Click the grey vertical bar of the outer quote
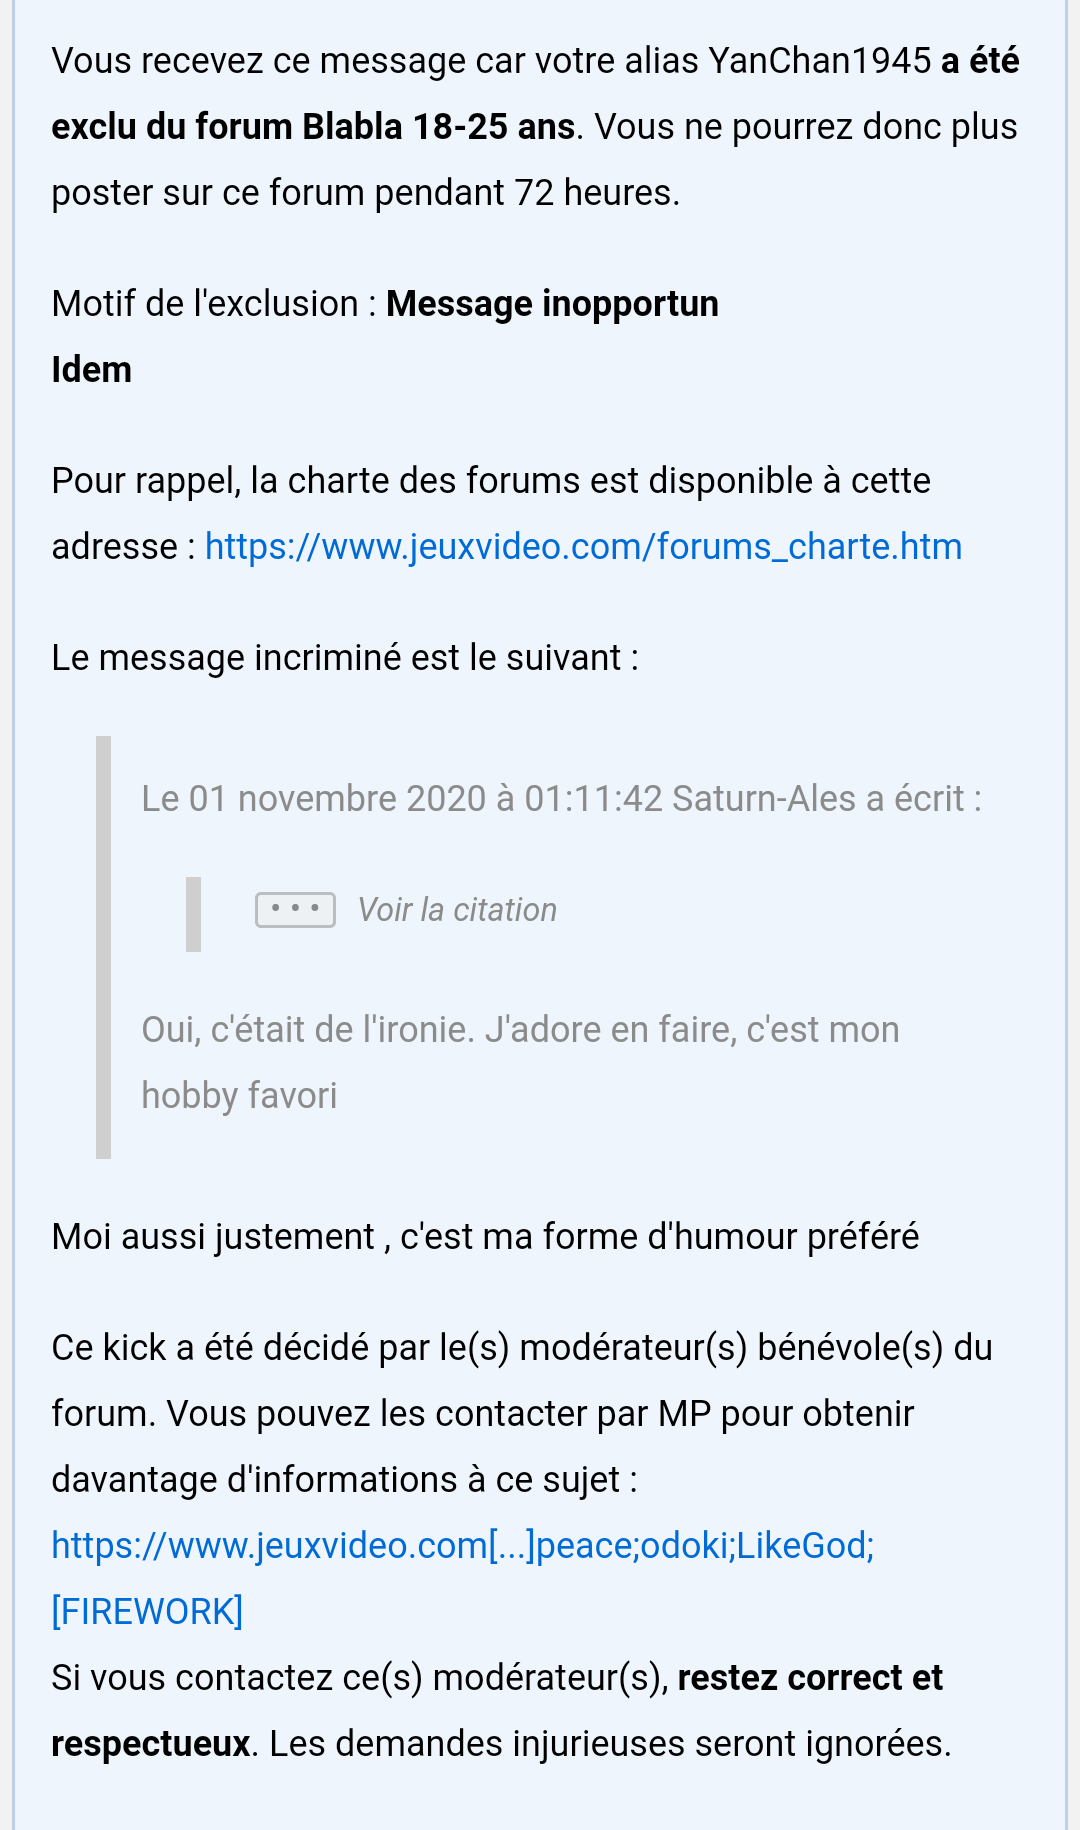Viewport: 1080px width, 1830px height. 103,947
